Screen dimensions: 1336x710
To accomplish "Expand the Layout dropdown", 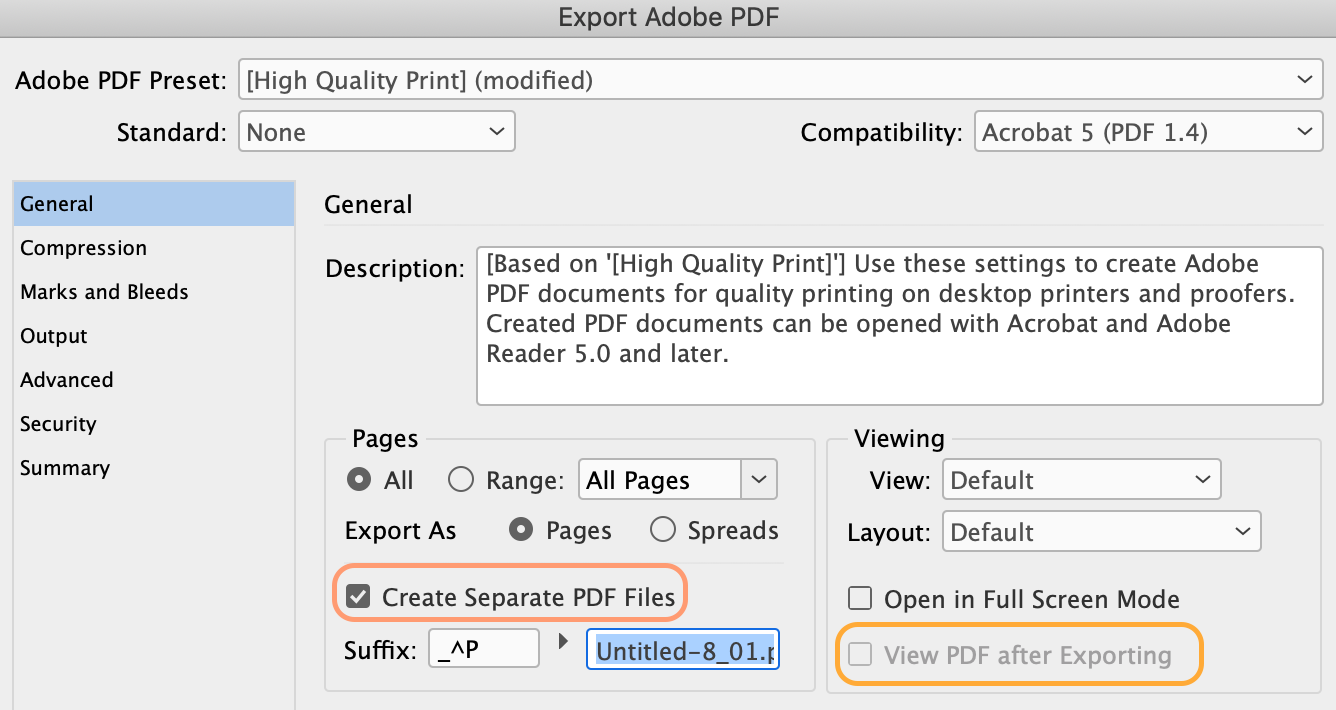I will click(1101, 532).
